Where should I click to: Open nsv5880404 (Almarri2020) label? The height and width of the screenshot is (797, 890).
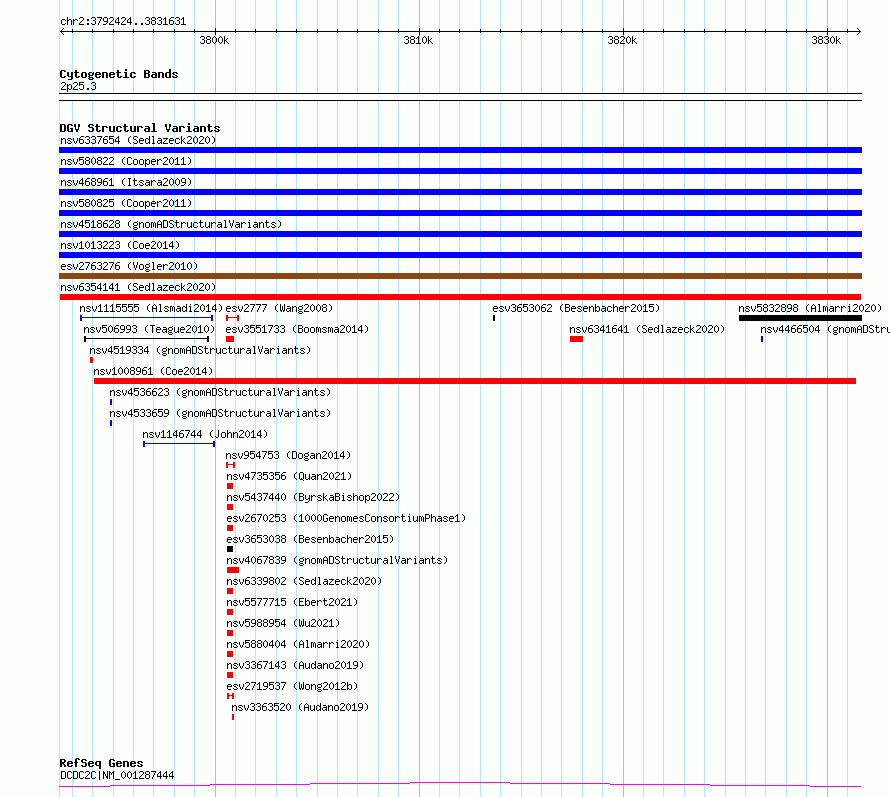click(298, 644)
